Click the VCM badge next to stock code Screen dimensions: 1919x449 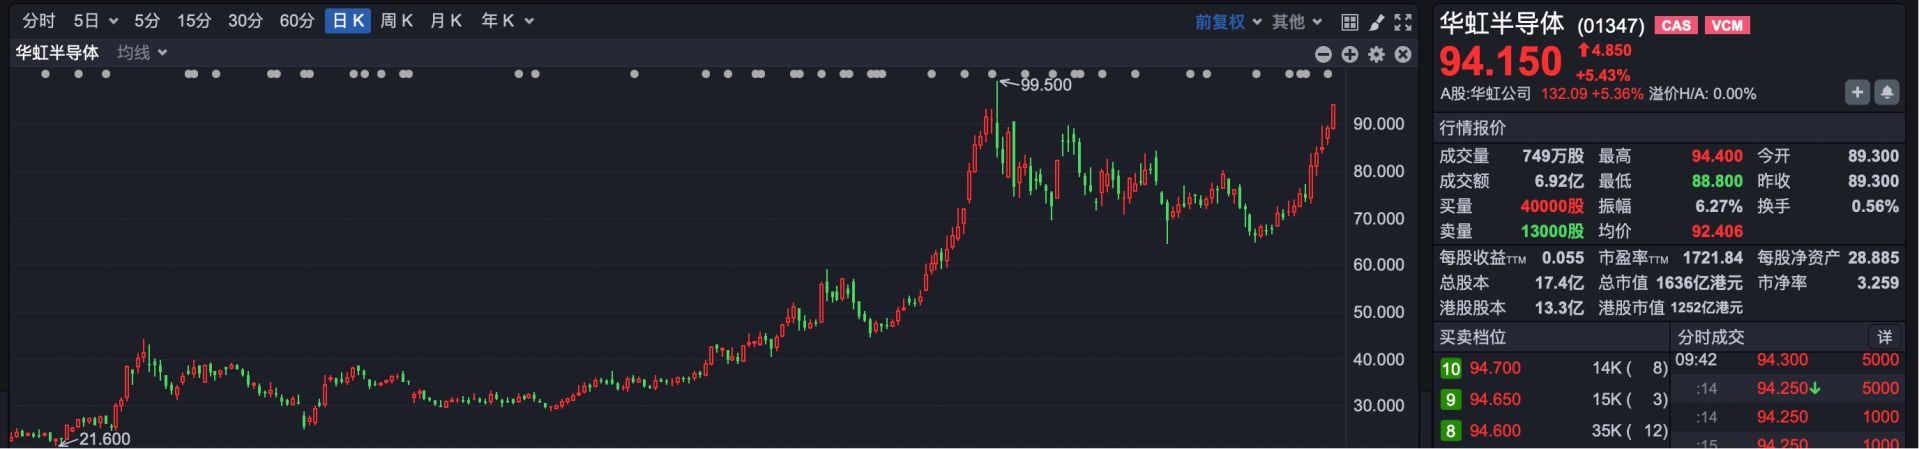click(1727, 26)
